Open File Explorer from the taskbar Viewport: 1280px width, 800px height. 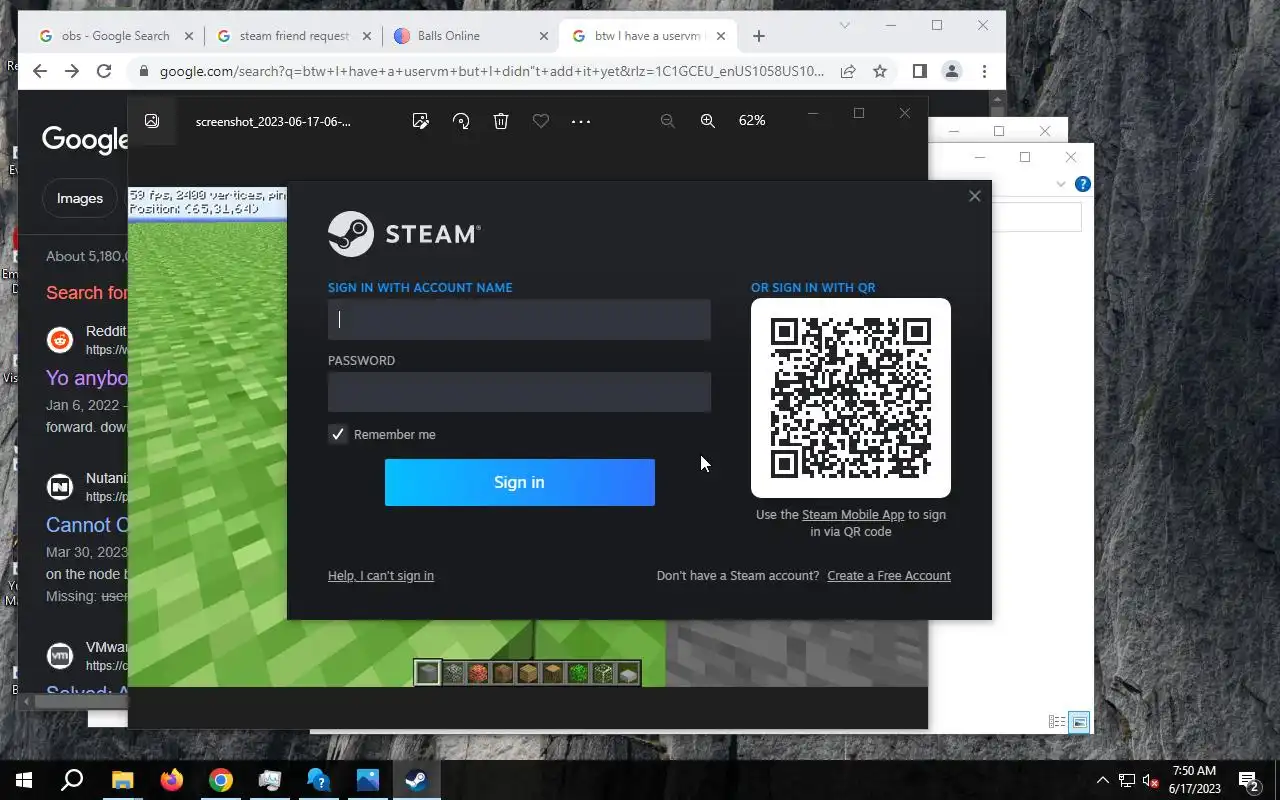click(x=122, y=780)
